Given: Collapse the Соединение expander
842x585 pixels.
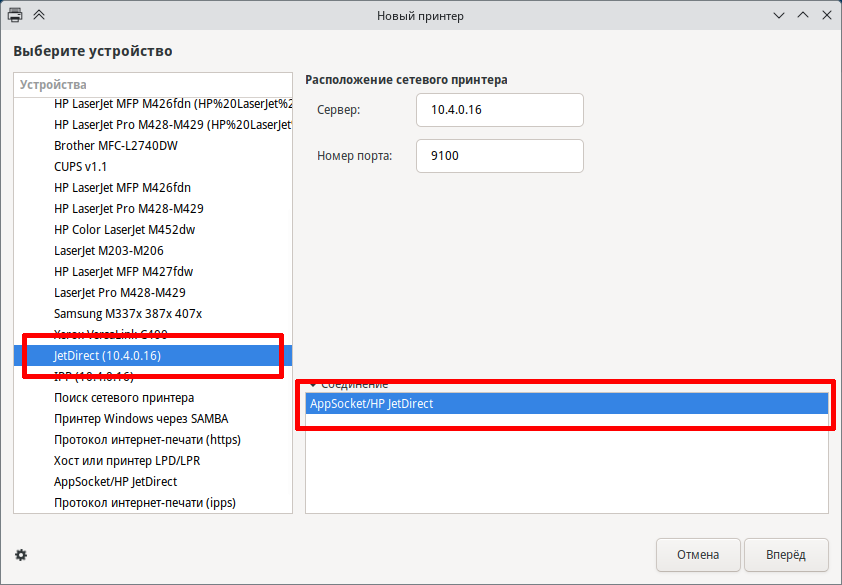Looking at the screenshot, I should pos(313,384).
